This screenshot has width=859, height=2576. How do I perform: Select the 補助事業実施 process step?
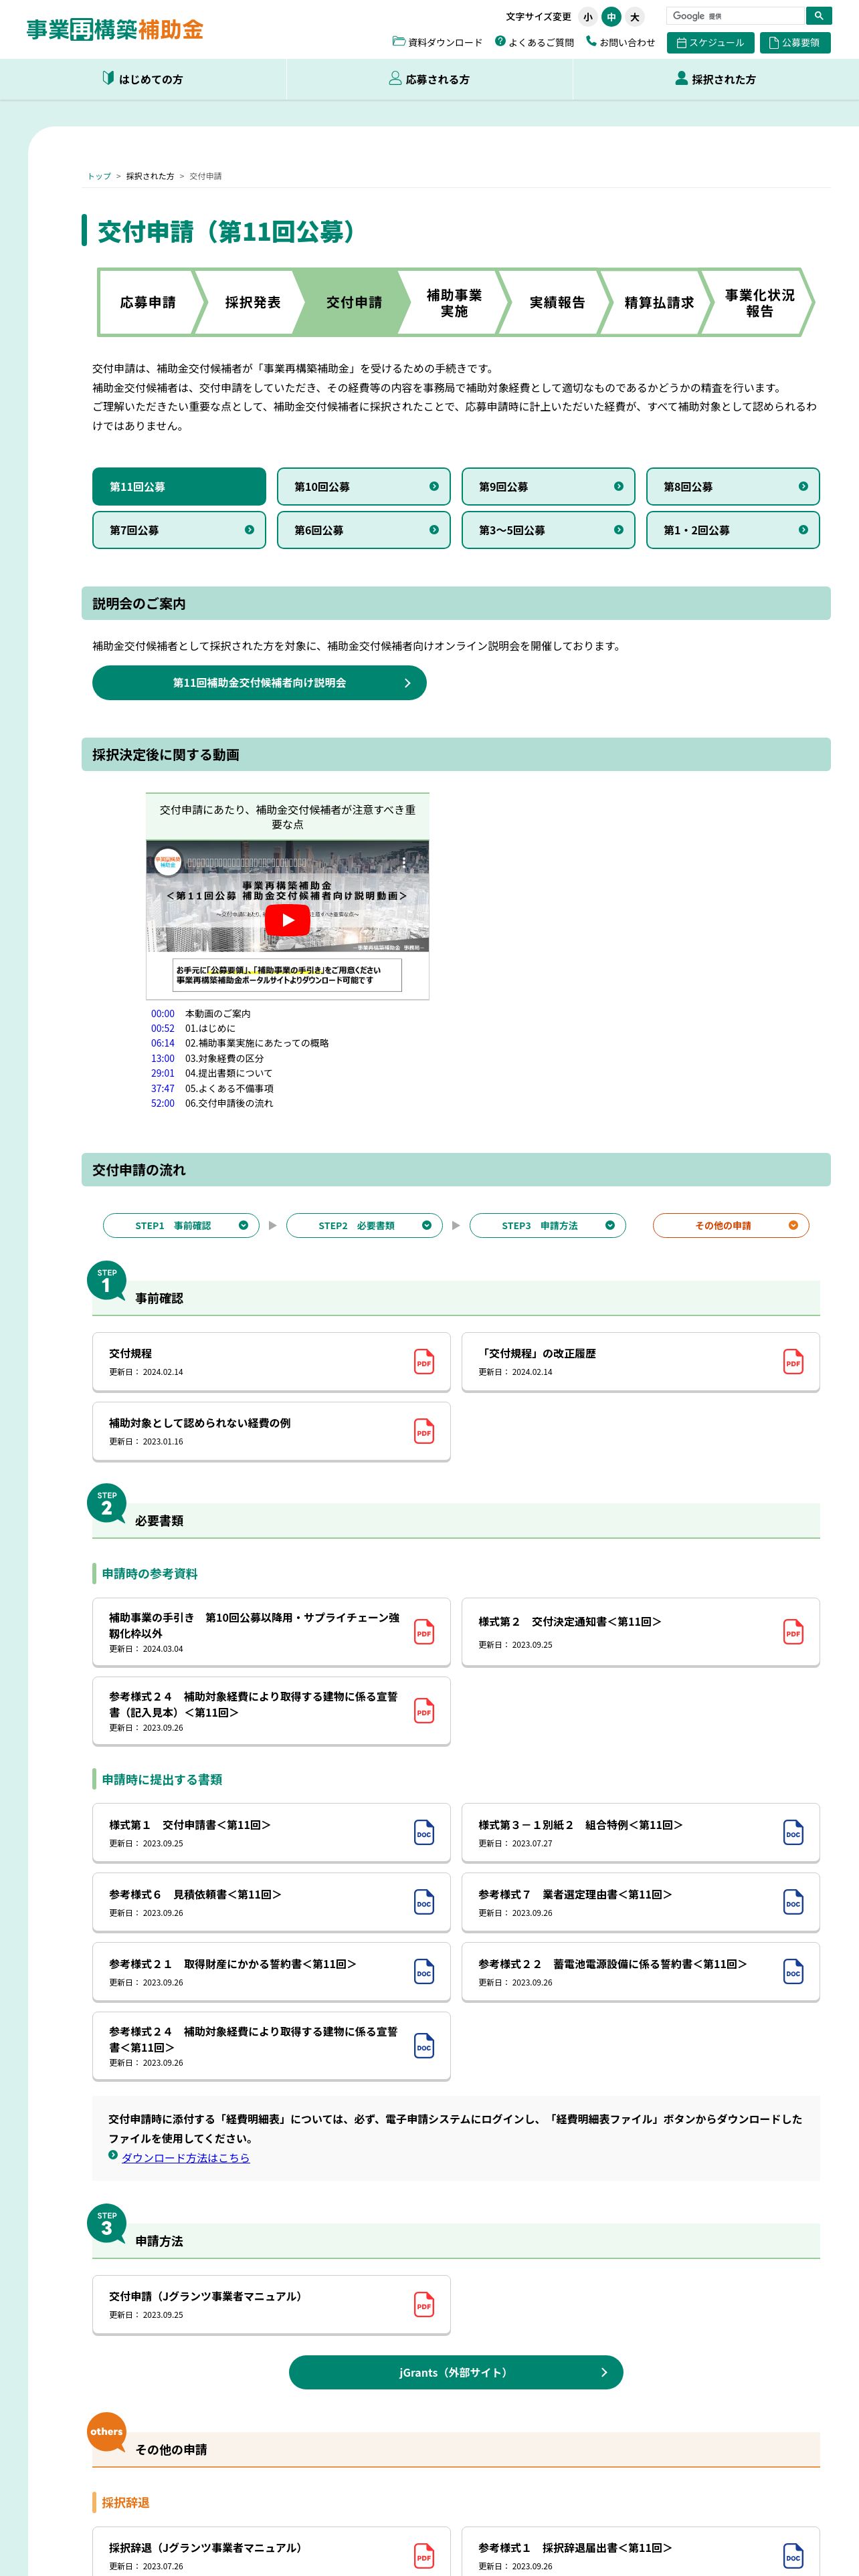pyautogui.click(x=454, y=302)
